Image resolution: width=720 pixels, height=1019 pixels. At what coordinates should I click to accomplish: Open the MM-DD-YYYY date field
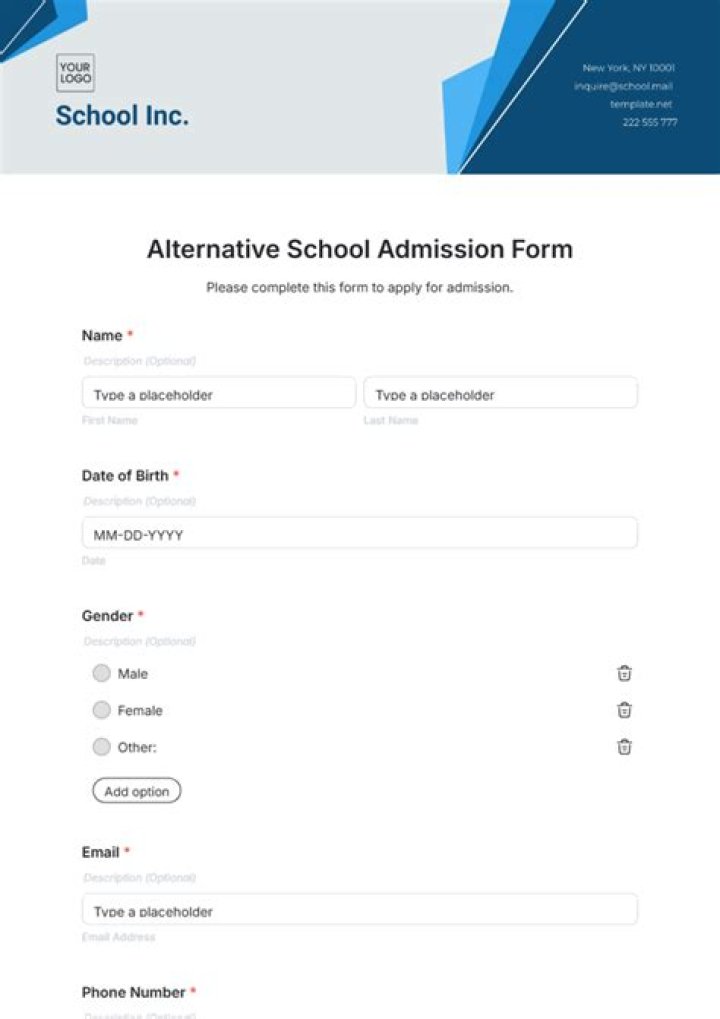pos(359,533)
